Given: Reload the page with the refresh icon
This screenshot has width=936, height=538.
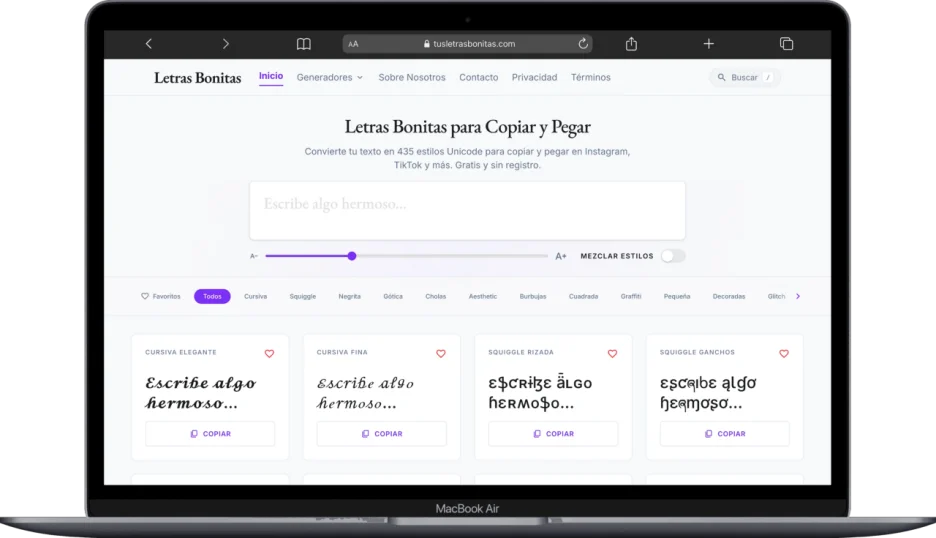Looking at the screenshot, I should click(x=583, y=44).
